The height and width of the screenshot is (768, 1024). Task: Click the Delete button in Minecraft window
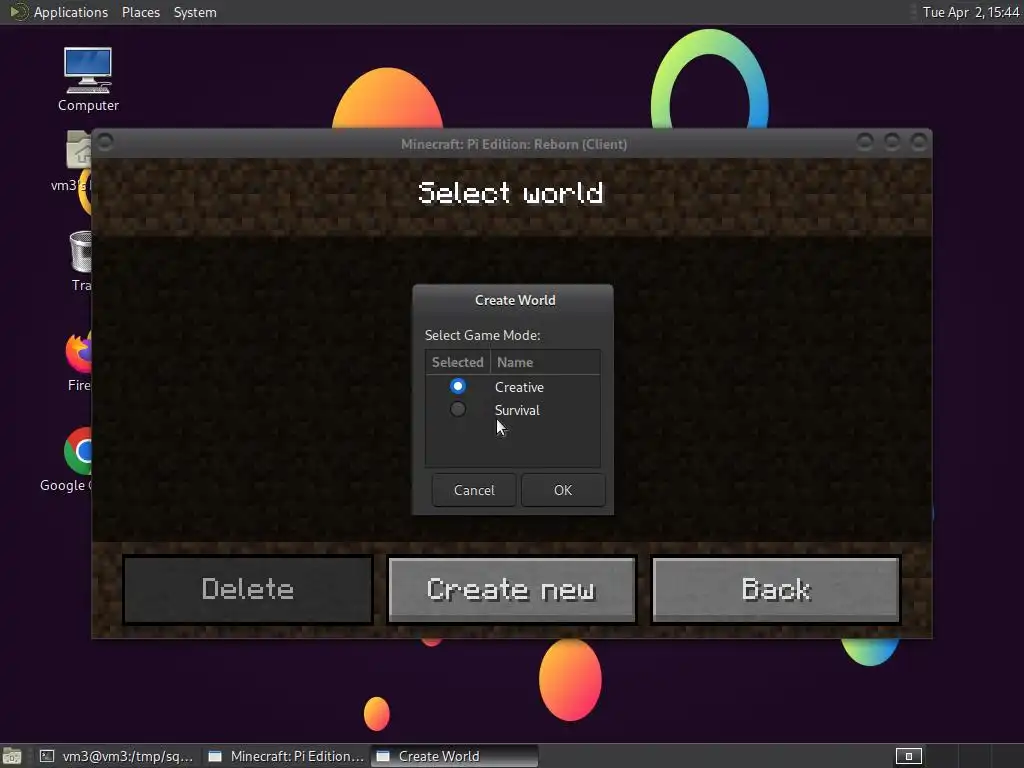(x=248, y=590)
